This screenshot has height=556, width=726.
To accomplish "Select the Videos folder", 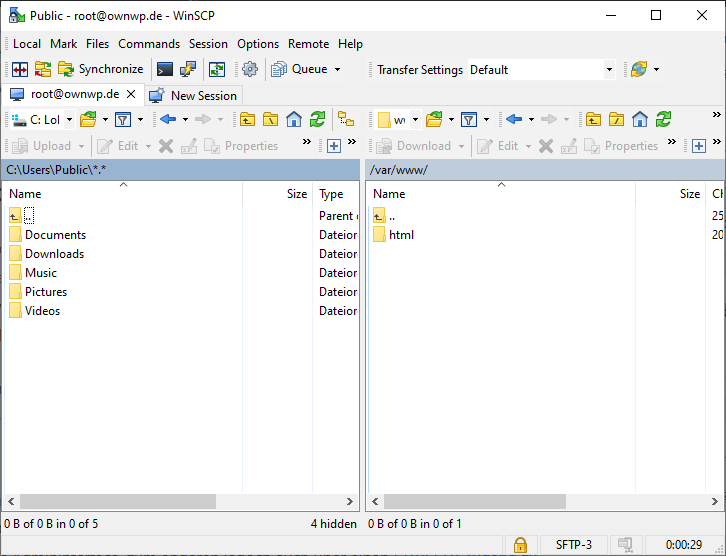I will click(x=35, y=311).
